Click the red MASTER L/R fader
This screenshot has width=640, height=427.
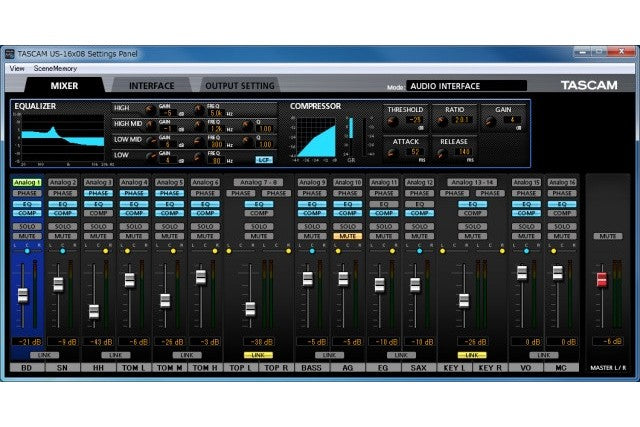(602, 280)
